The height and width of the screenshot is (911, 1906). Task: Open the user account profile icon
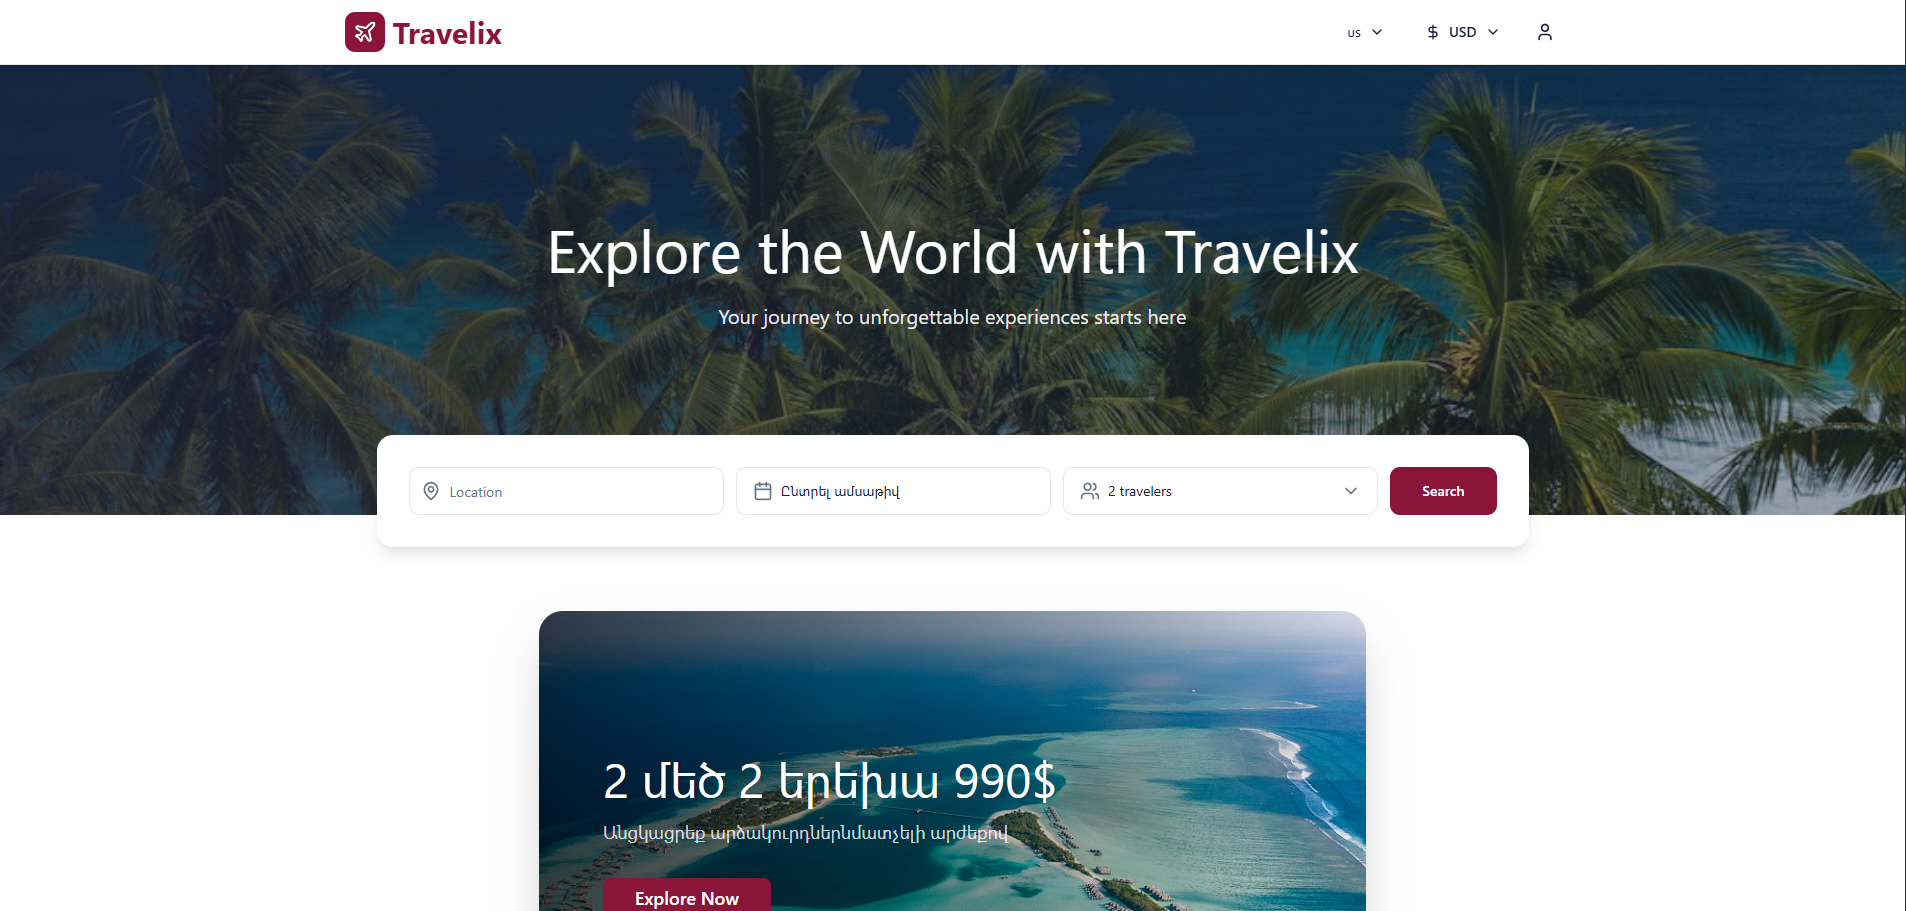pyautogui.click(x=1545, y=32)
